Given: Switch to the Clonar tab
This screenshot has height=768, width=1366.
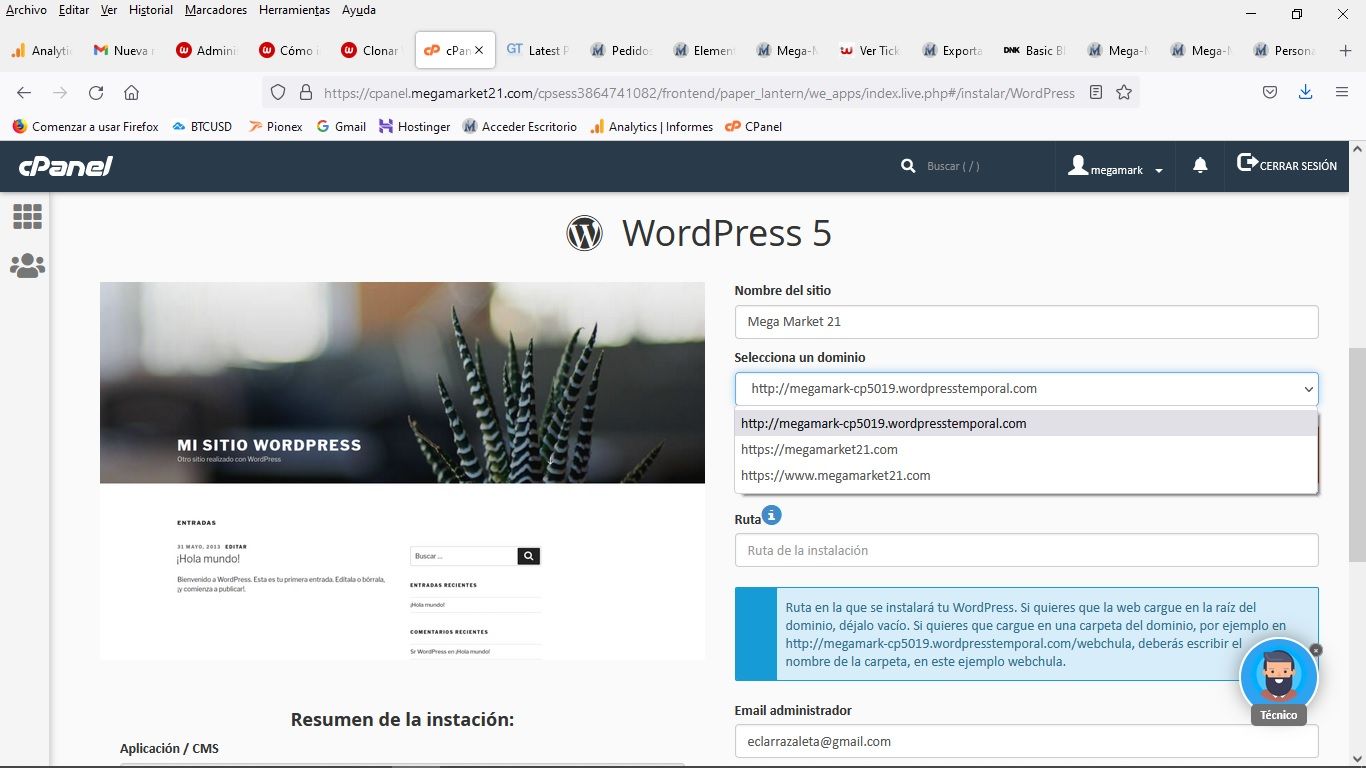Looking at the screenshot, I should pos(371,50).
